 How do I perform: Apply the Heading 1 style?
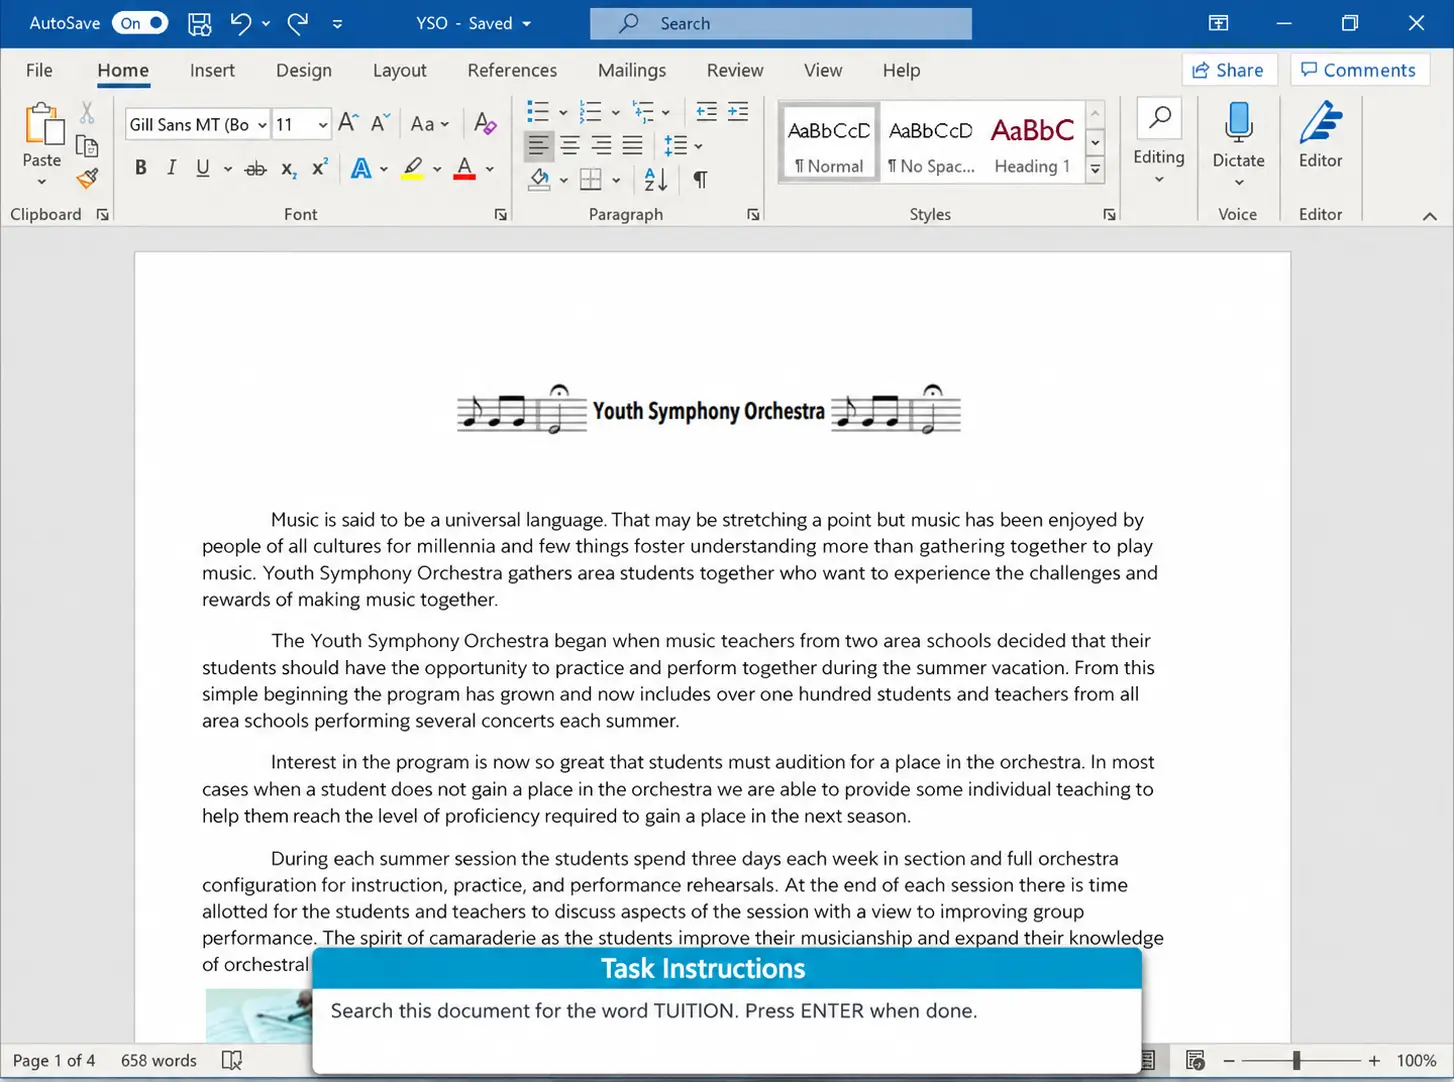(1032, 143)
